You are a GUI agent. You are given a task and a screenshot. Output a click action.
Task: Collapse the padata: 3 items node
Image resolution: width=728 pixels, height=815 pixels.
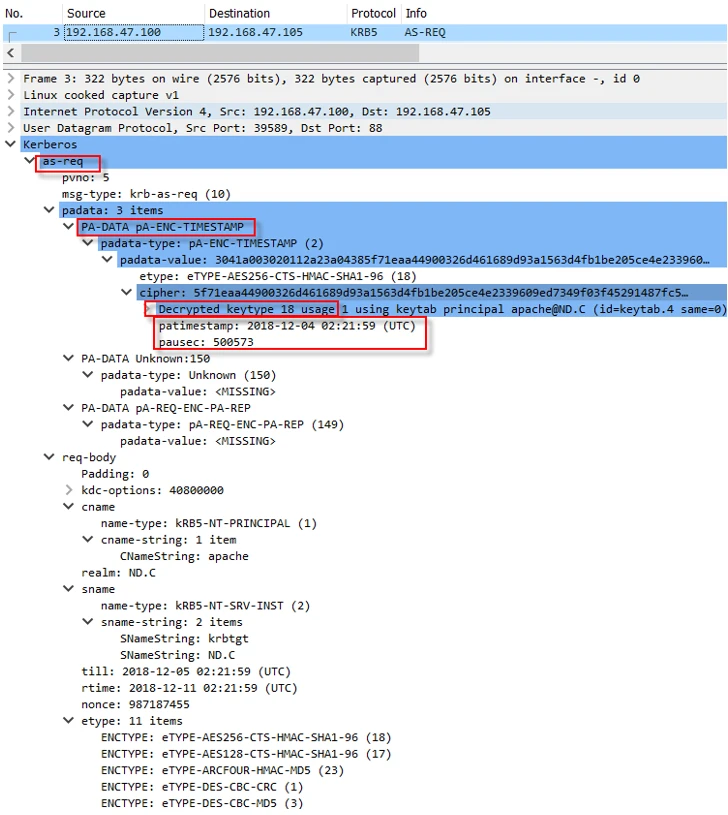49,210
